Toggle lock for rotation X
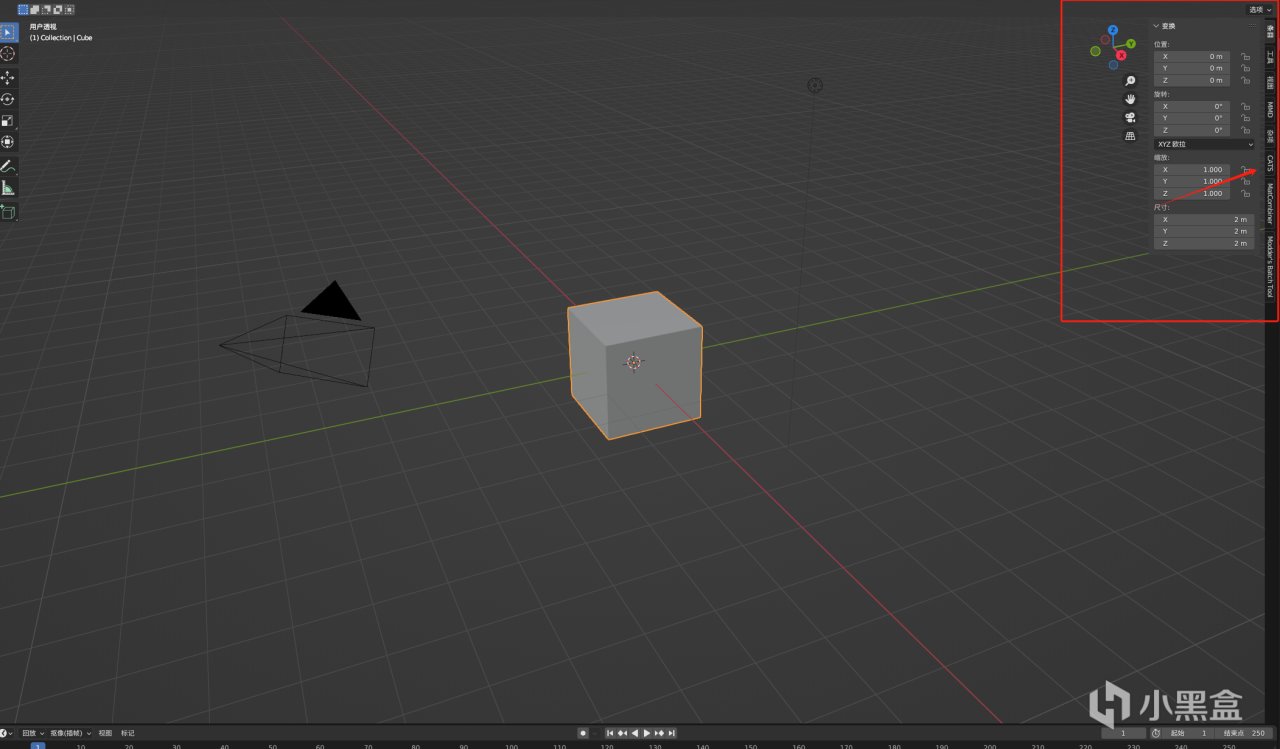This screenshot has width=1280, height=749. [x=1245, y=107]
